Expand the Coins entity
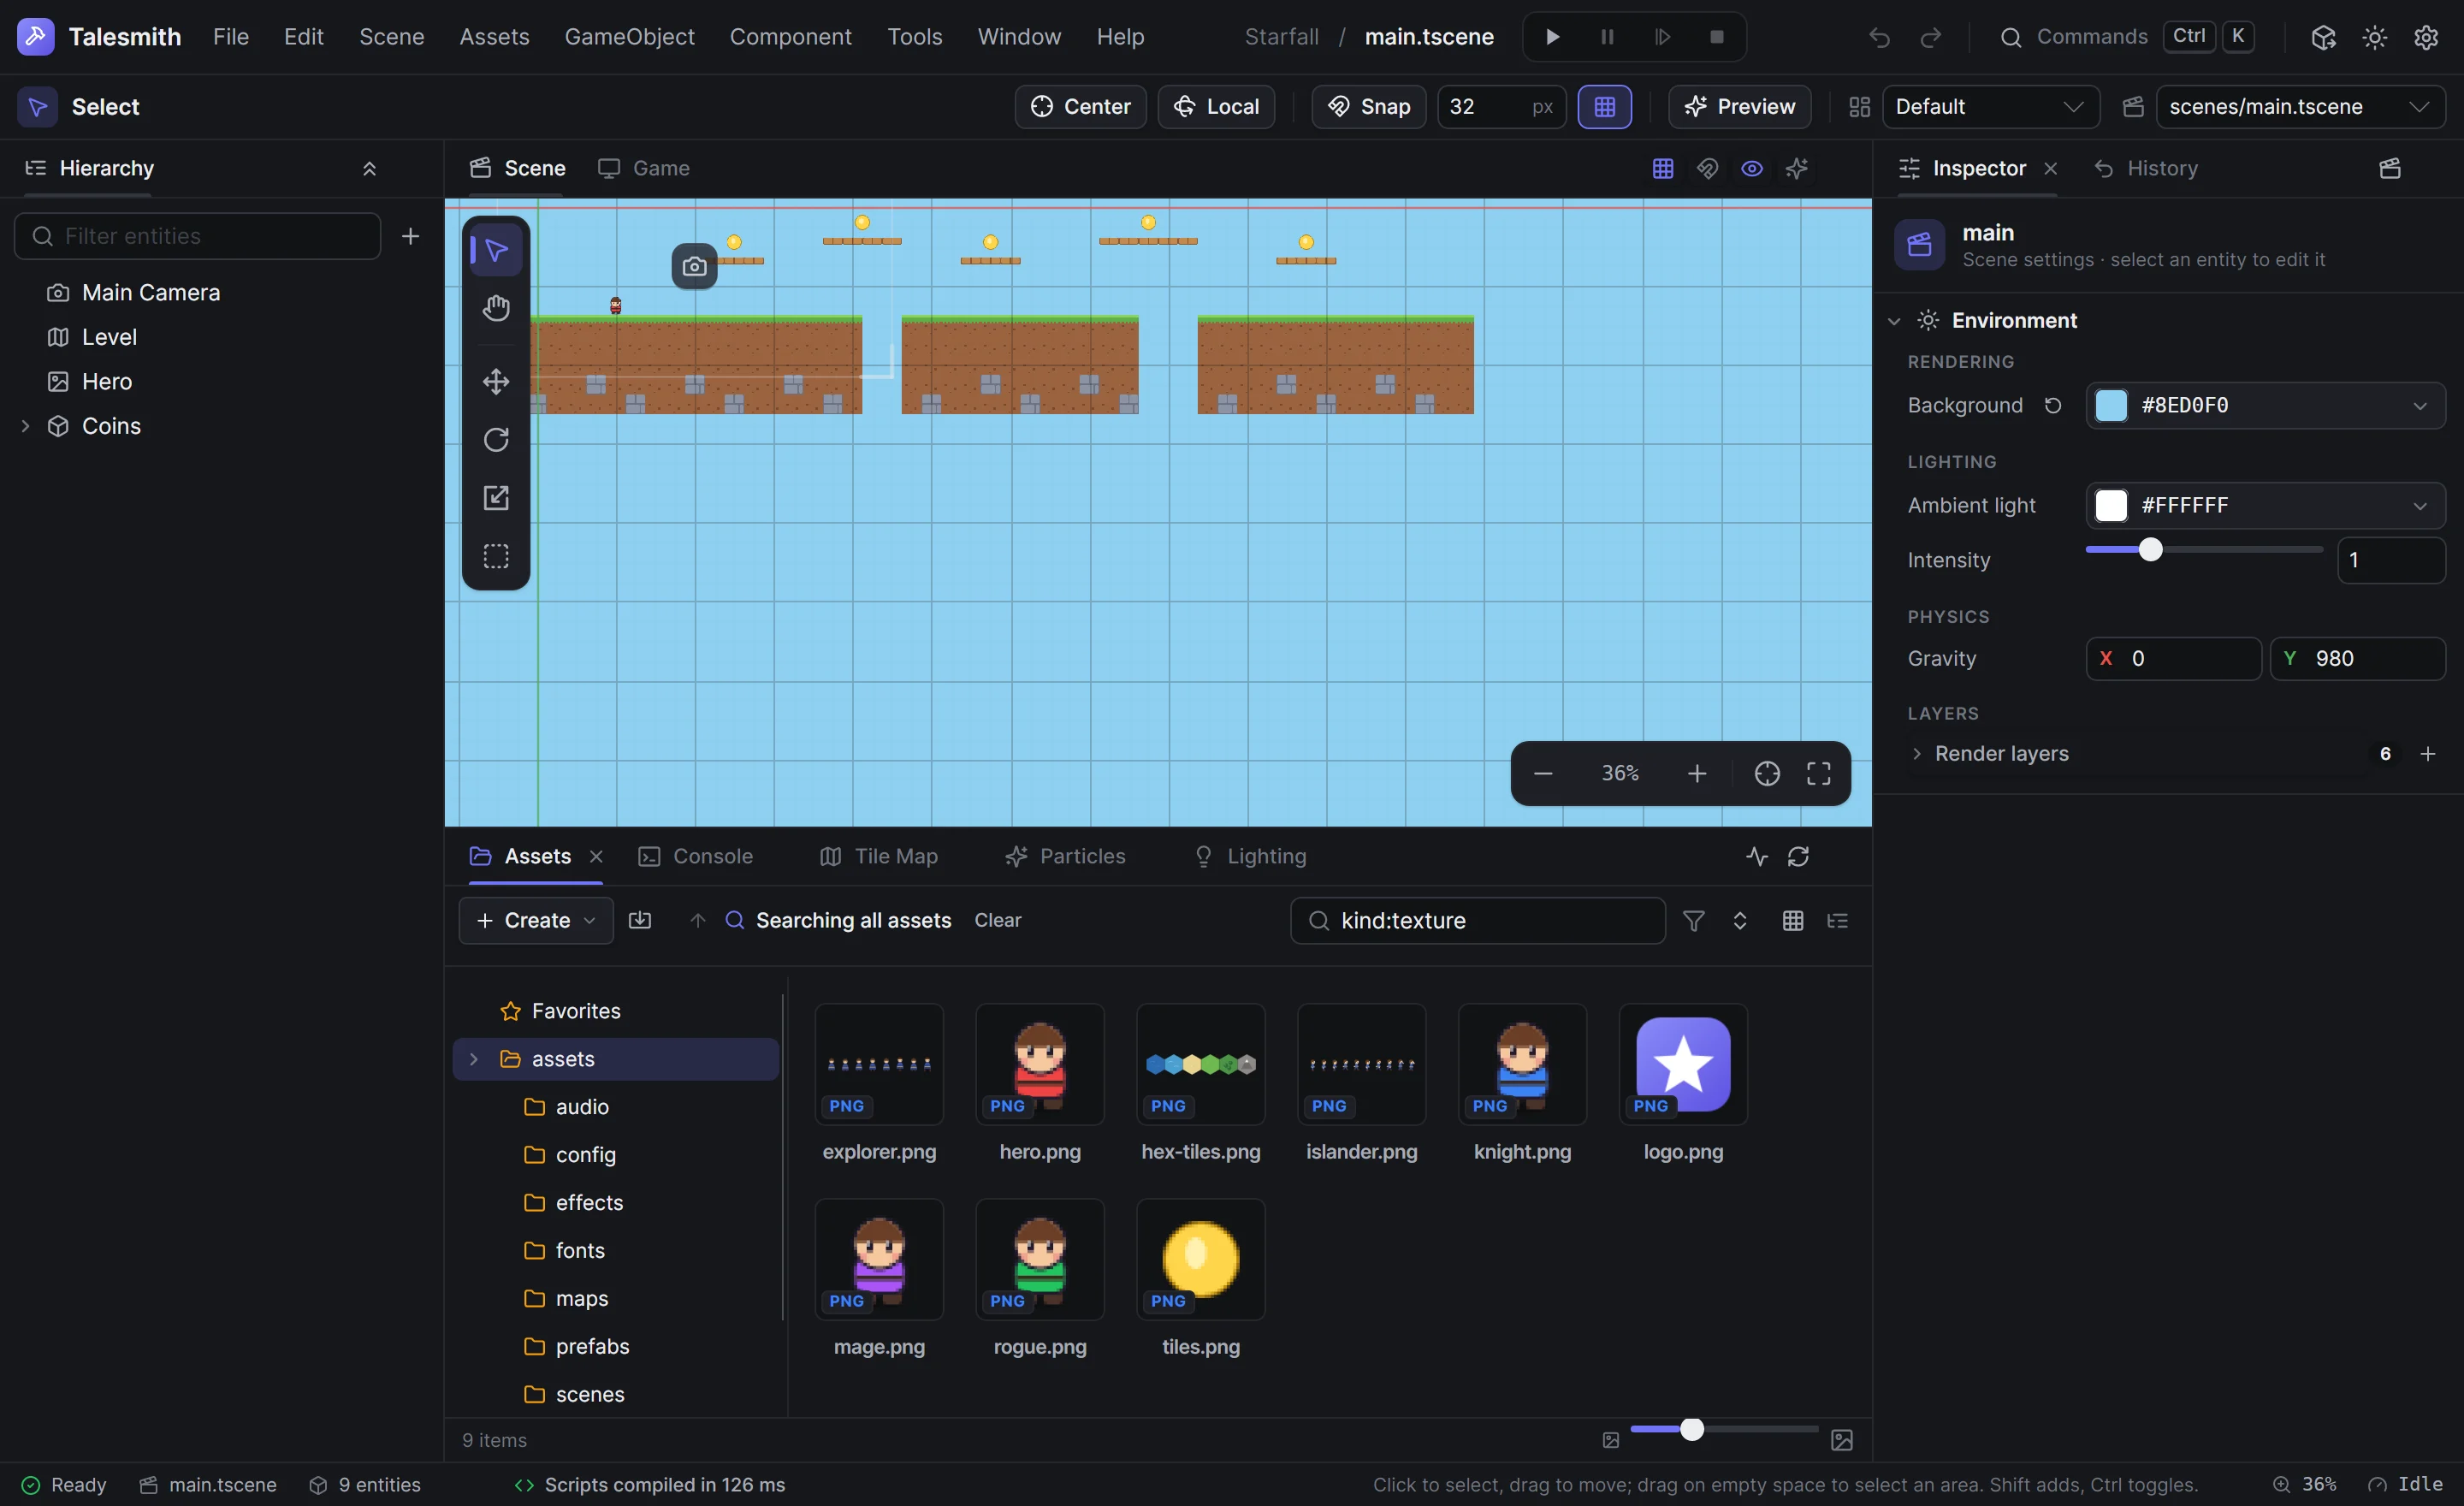The image size is (2464, 1506). click(x=25, y=426)
